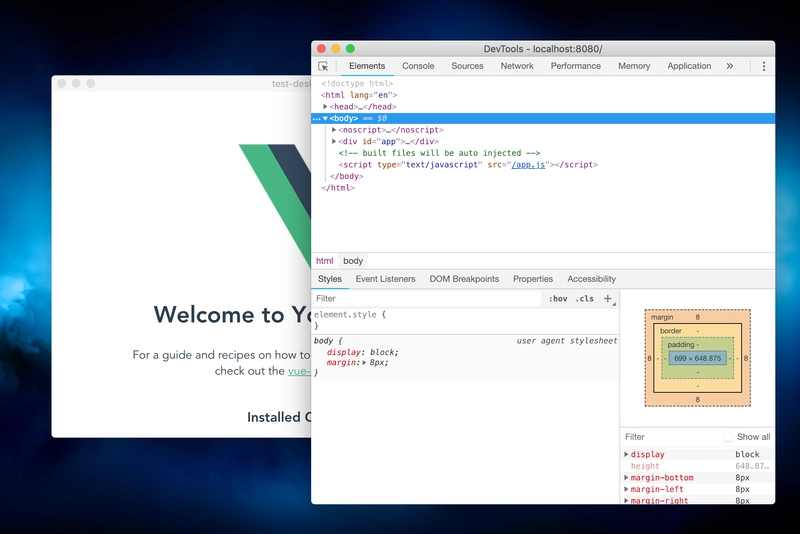Click the box model content size 699 × 648.875

click(x=697, y=358)
